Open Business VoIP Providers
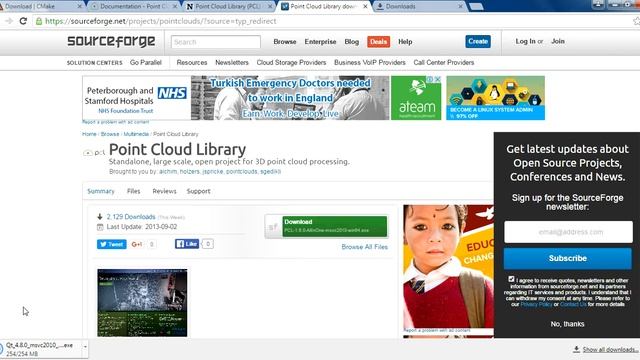The image size is (640, 360). [x=370, y=62]
